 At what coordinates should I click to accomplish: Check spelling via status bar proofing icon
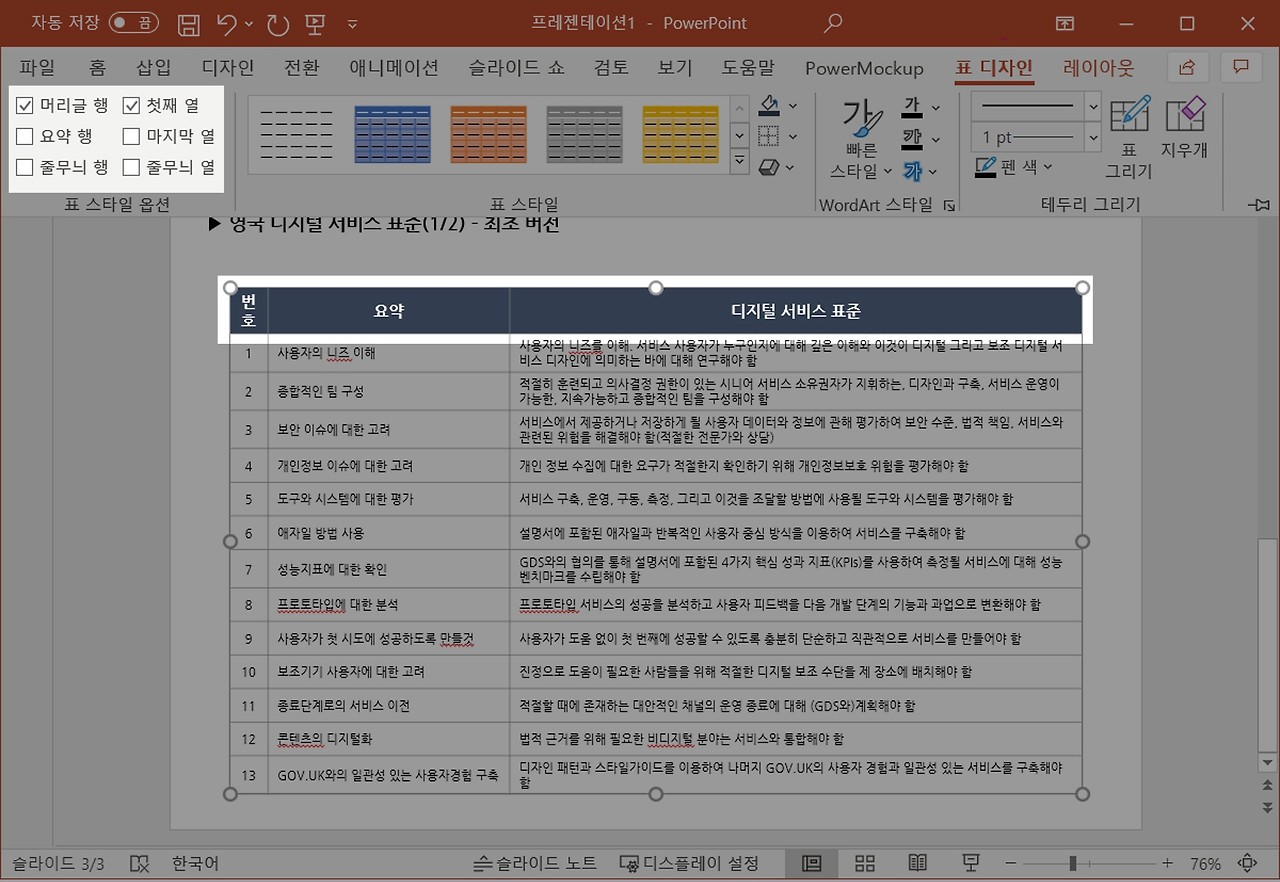(140, 863)
